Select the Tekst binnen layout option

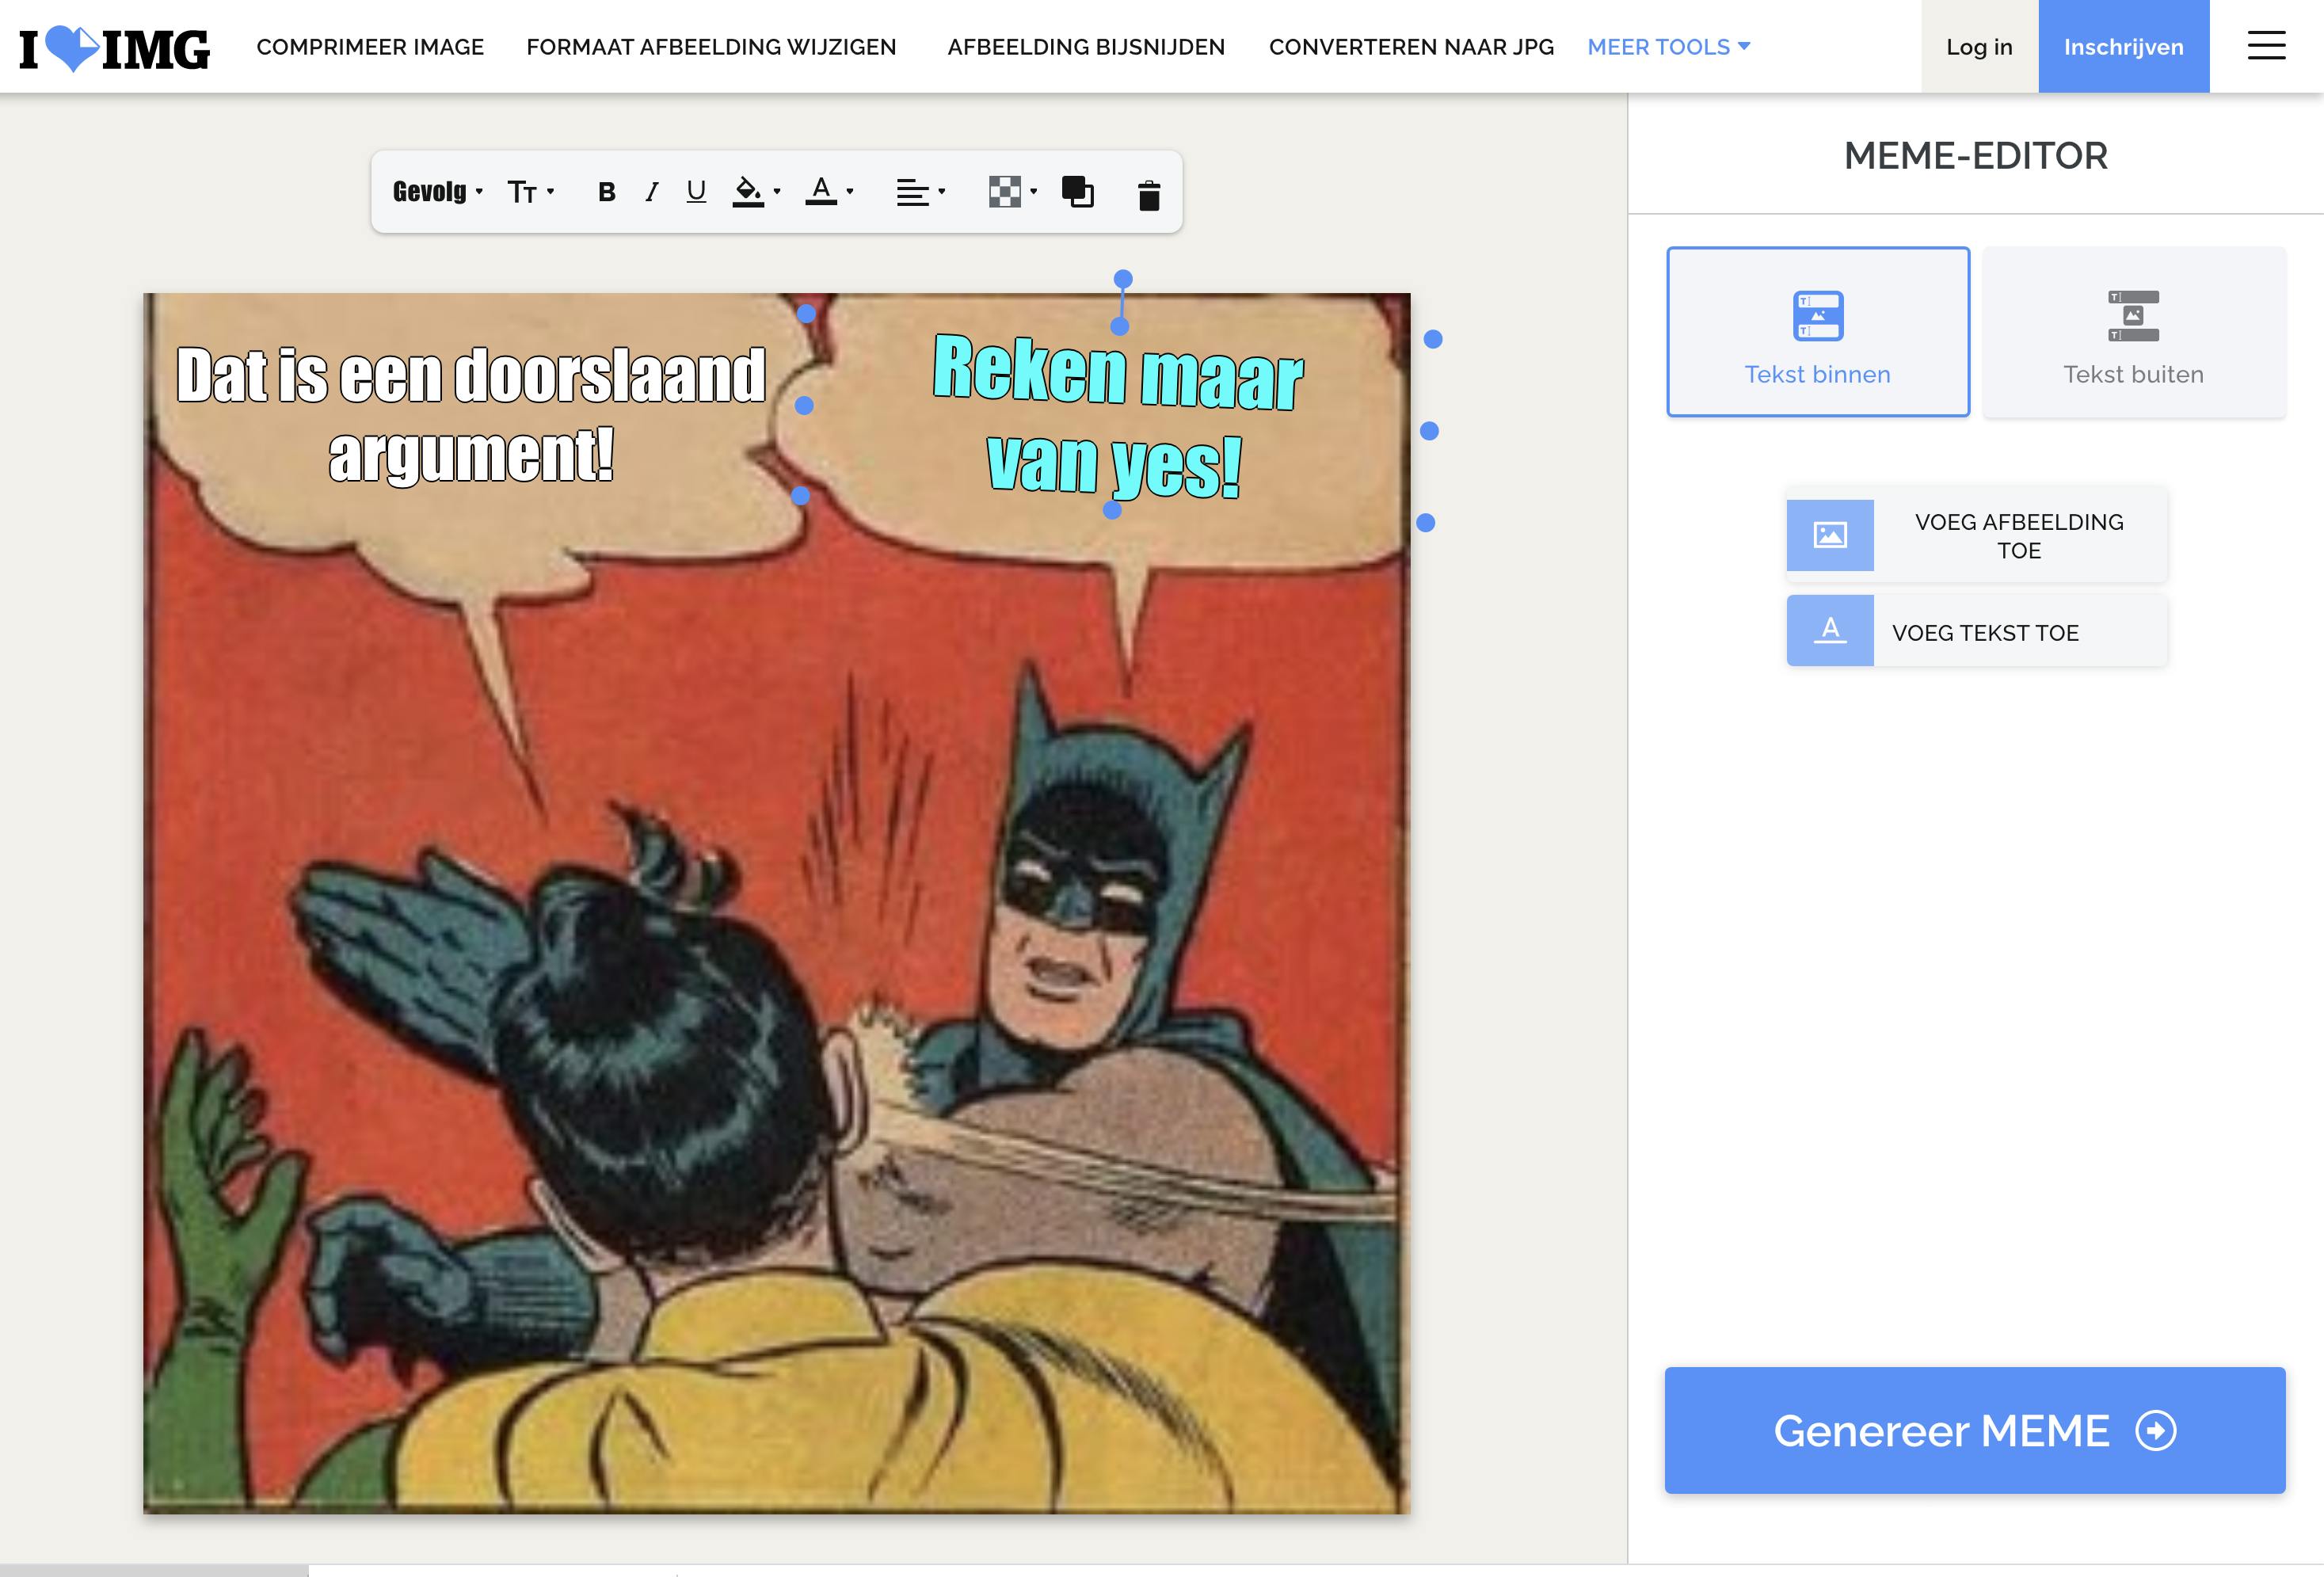[1817, 332]
